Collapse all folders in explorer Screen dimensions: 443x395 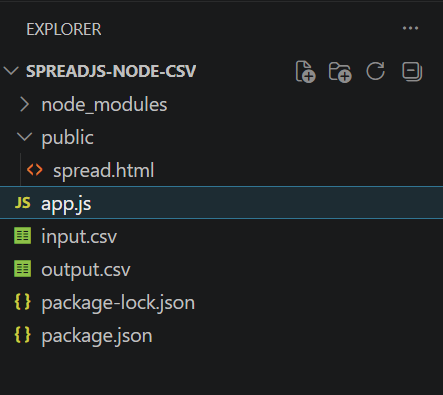click(x=412, y=71)
